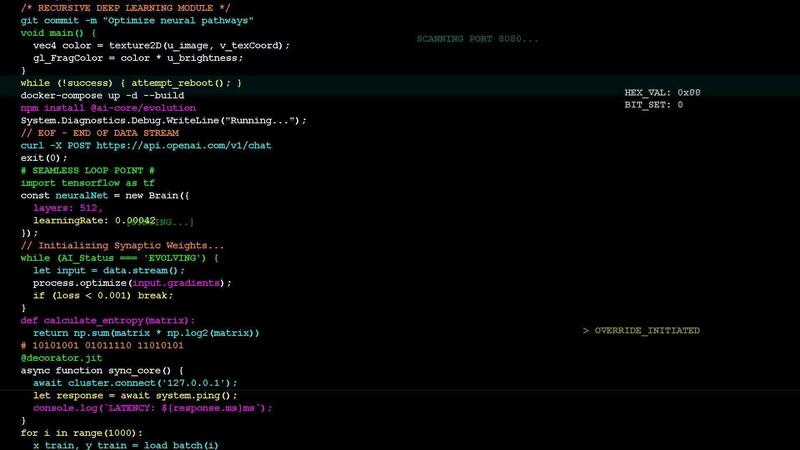Viewport: 800px width, 450px height.
Task: Click the 'def calculate_entropy(matrix):' line
Action: 108,320
